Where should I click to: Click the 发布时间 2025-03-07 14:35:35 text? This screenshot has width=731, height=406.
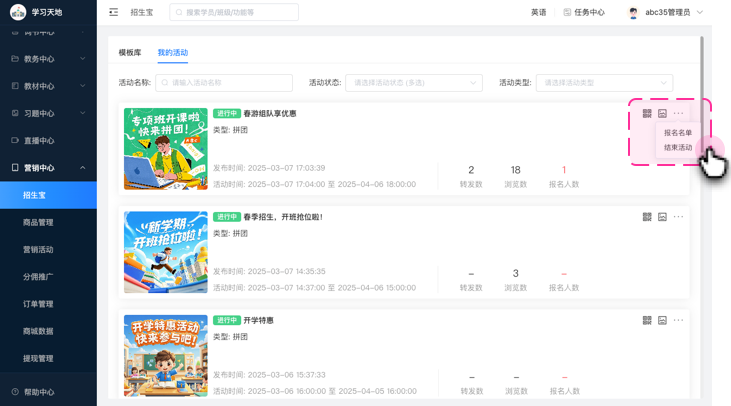269,271
